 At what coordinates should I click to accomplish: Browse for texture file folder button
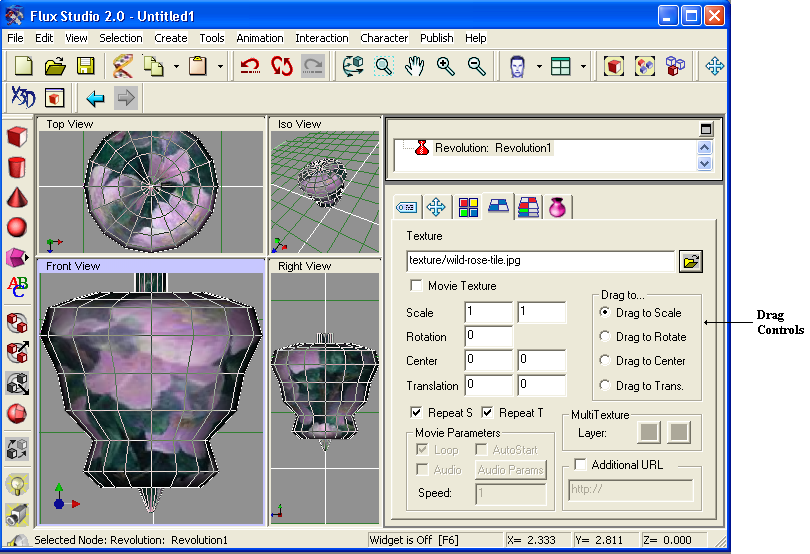[691, 261]
